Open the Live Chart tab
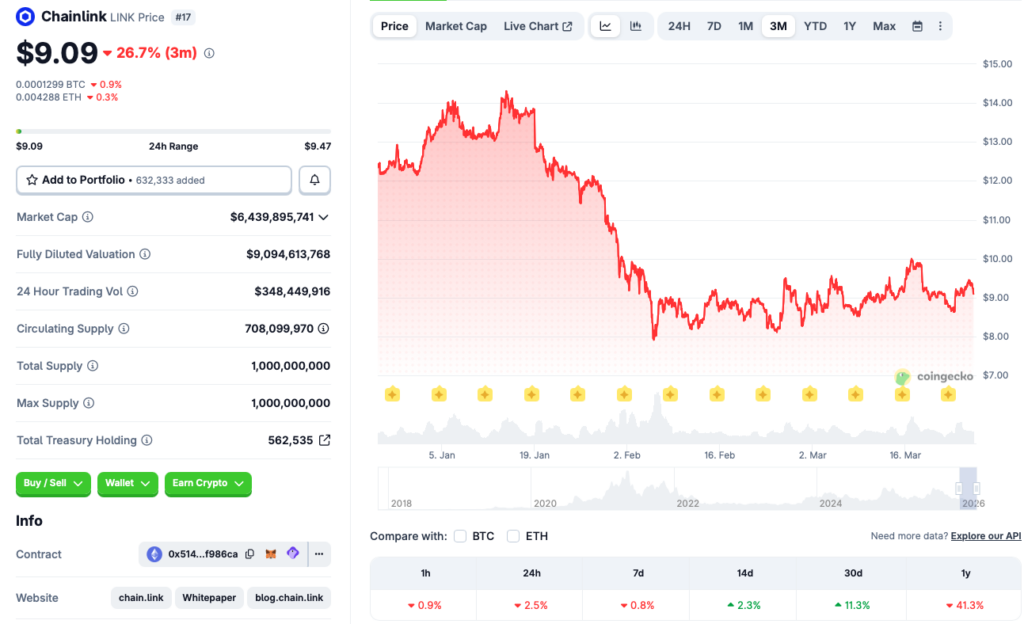1024x624 pixels. 538,26
